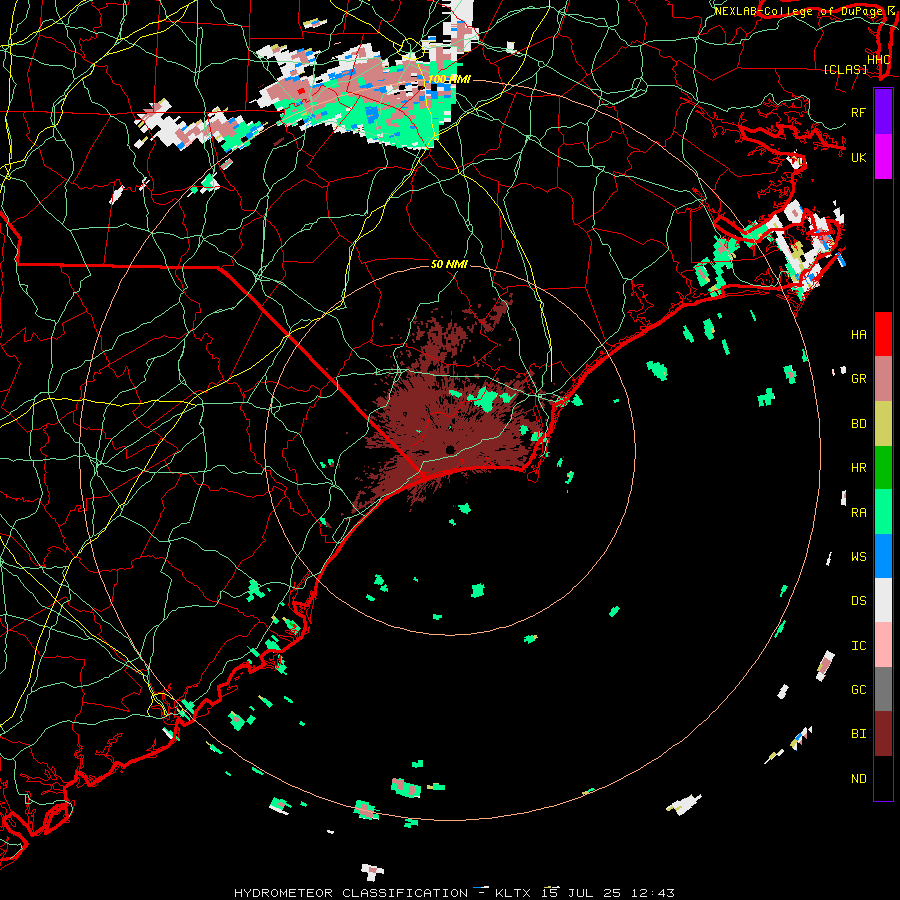Click the 'BD' legend label
This screenshot has width=900, height=900.
(x=858, y=424)
